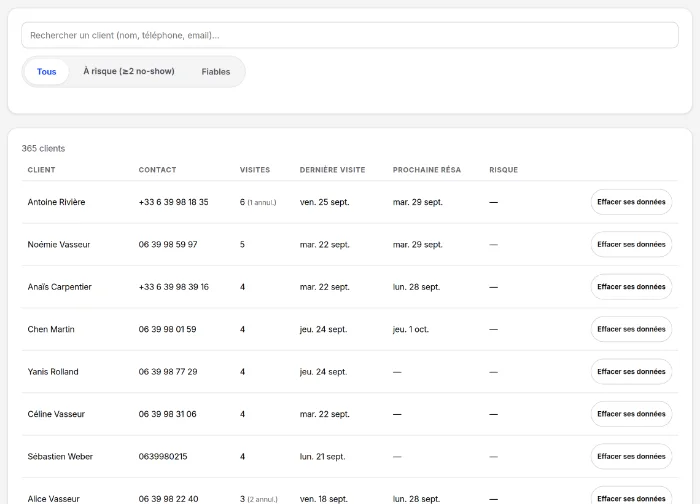Screen dimensions: 700x504
Task: Click the RISQUE column header
Action: click(x=503, y=170)
